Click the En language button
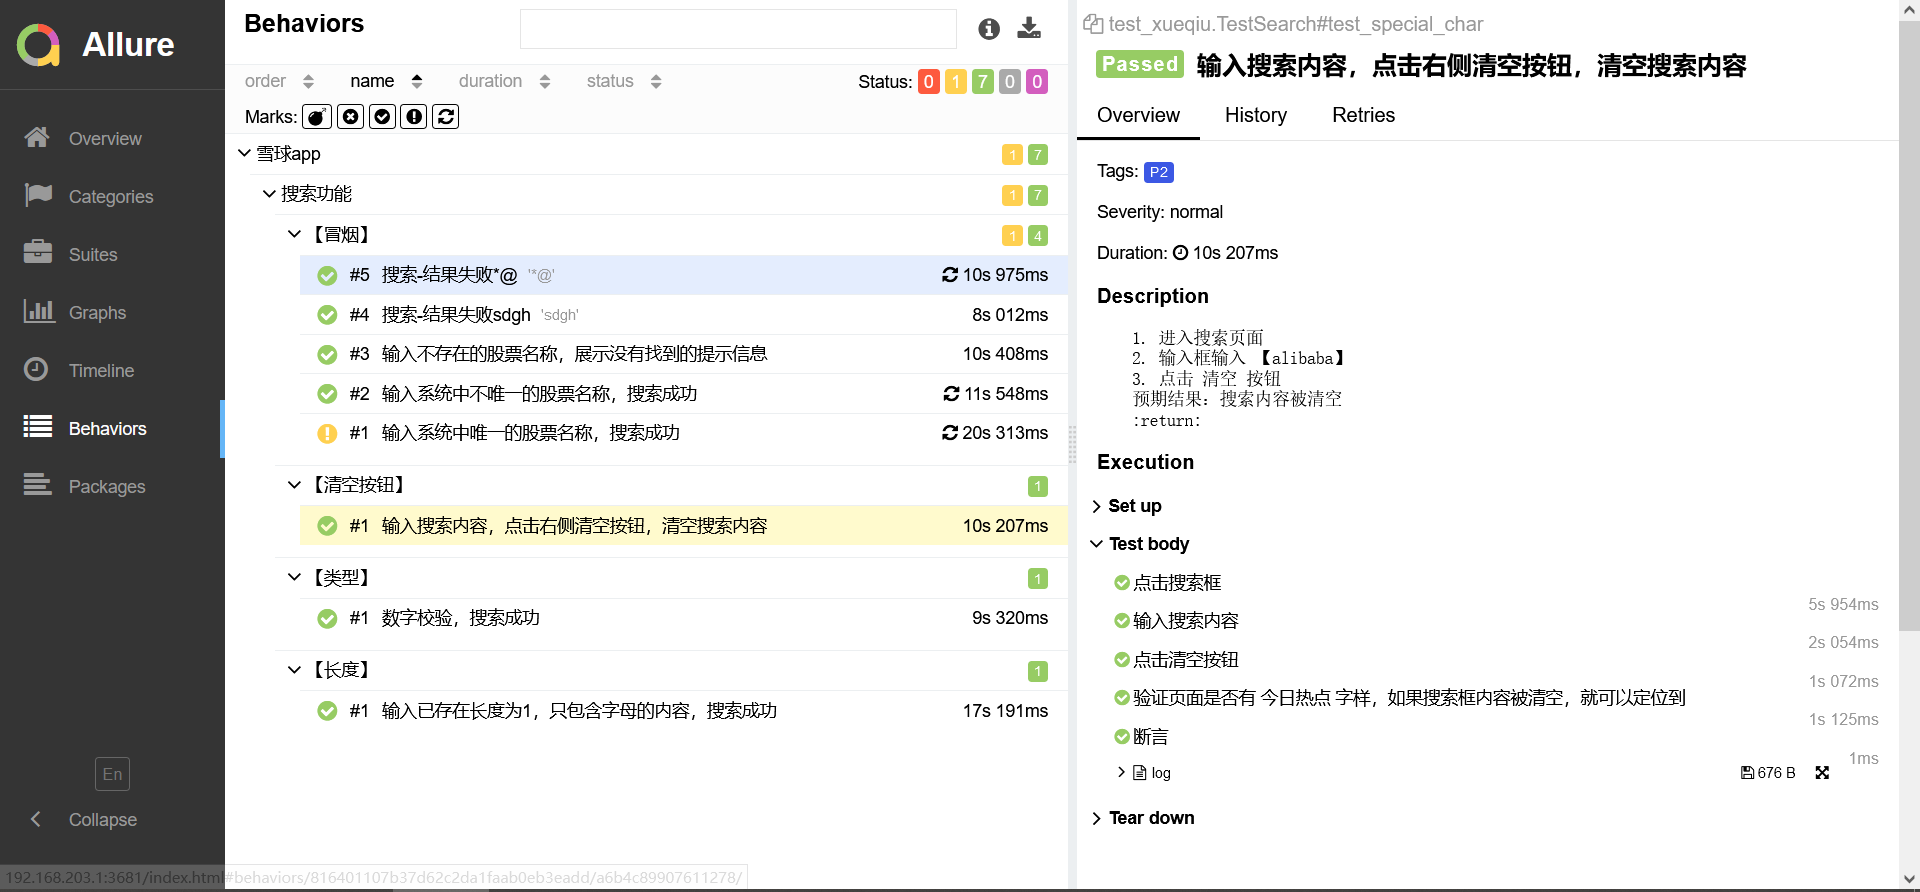 pos(112,774)
